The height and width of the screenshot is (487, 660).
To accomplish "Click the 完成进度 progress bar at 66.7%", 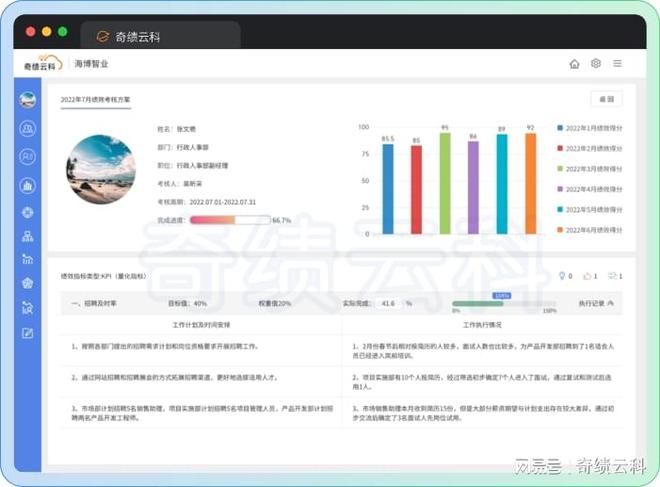I will coord(230,220).
